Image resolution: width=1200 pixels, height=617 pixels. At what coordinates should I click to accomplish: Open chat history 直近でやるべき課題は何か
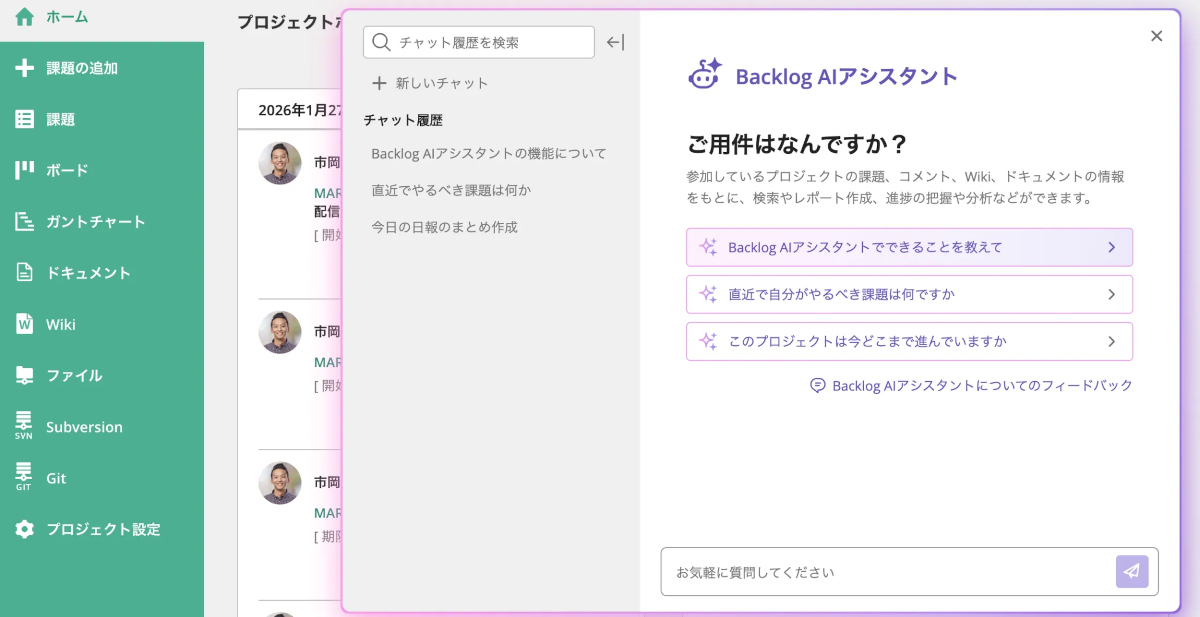(x=451, y=190)
